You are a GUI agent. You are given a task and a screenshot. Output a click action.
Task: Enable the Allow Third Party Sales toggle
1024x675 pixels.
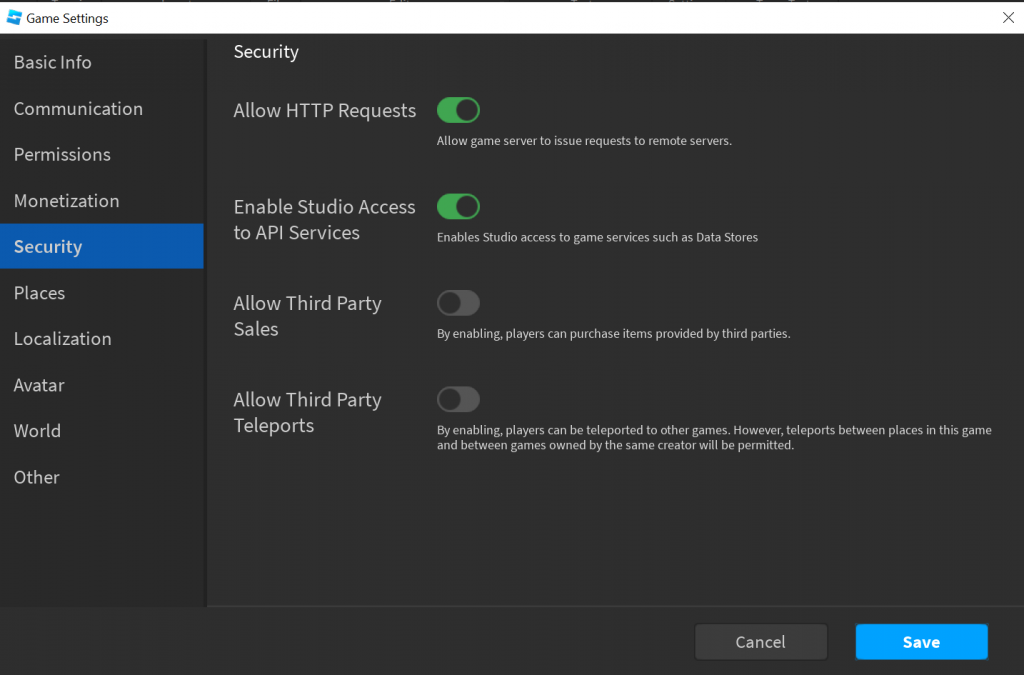click(x=458, y=303)
